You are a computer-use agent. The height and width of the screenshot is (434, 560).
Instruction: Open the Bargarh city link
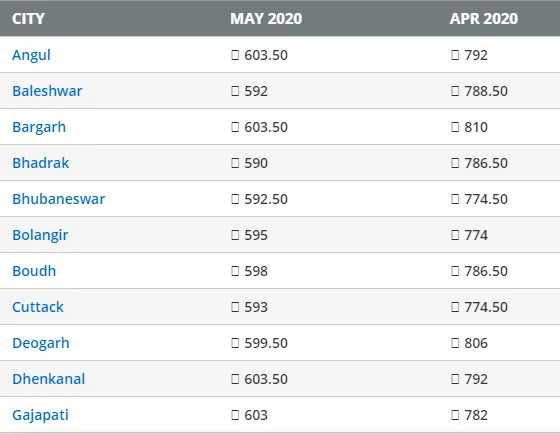39,128
